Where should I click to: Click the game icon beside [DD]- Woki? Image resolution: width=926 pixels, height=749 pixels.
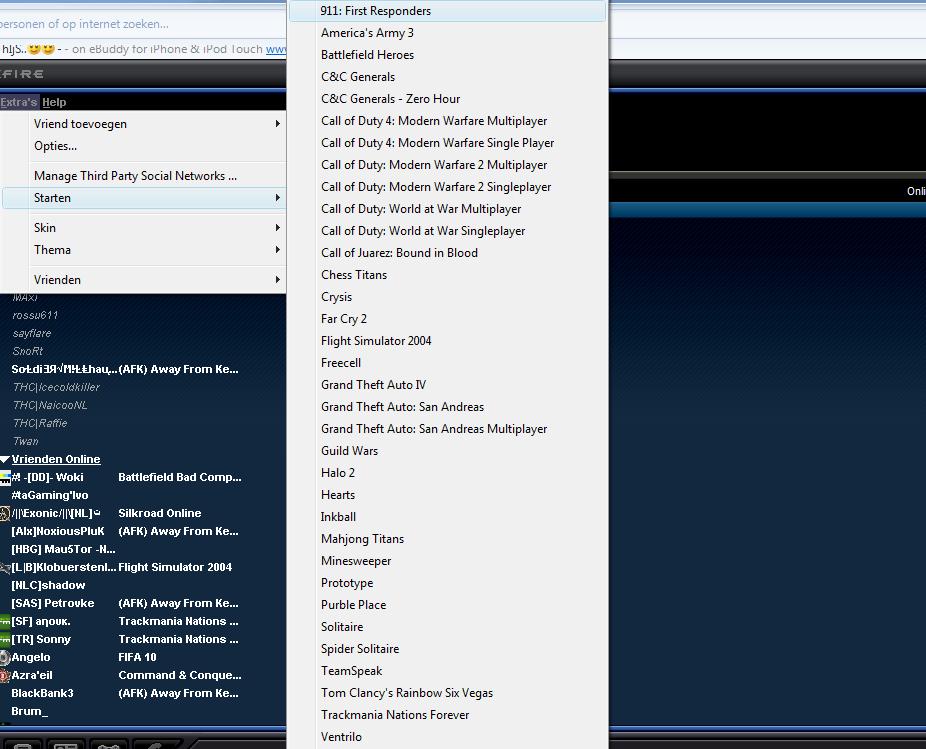click(x=5, y=477)
